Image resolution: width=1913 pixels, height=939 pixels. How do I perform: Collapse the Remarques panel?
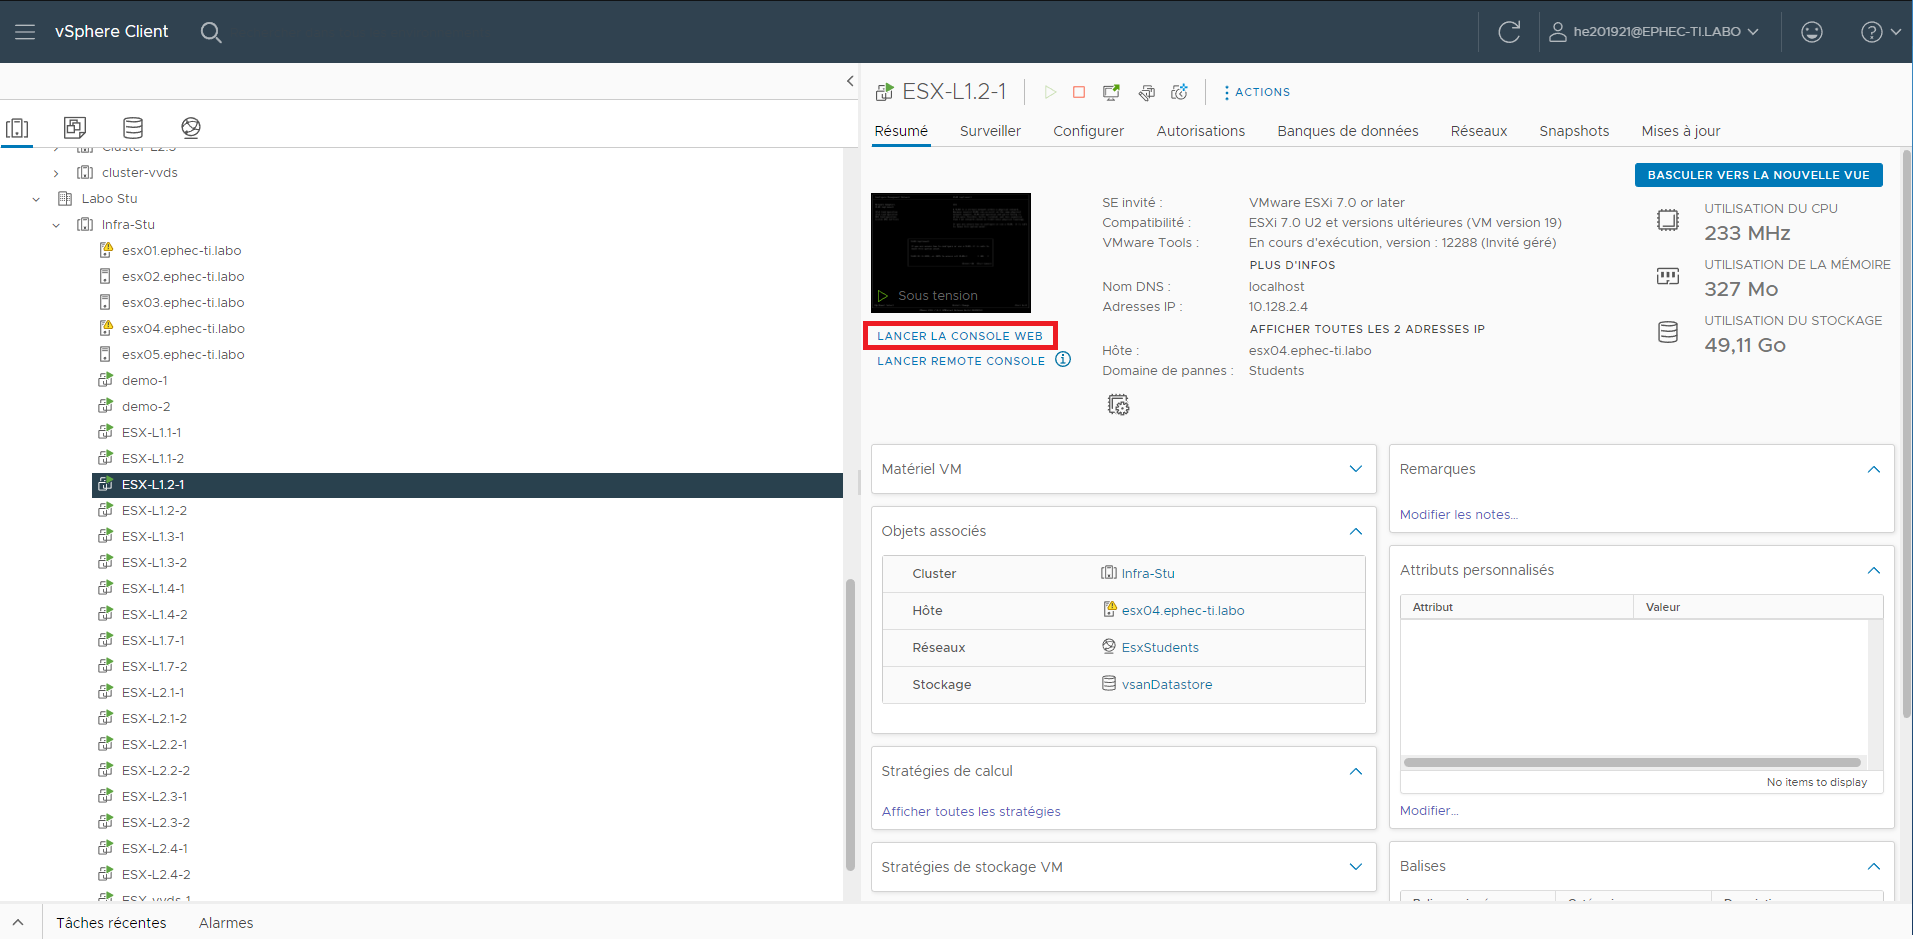pyautogui.click(x=1873, y=469)
